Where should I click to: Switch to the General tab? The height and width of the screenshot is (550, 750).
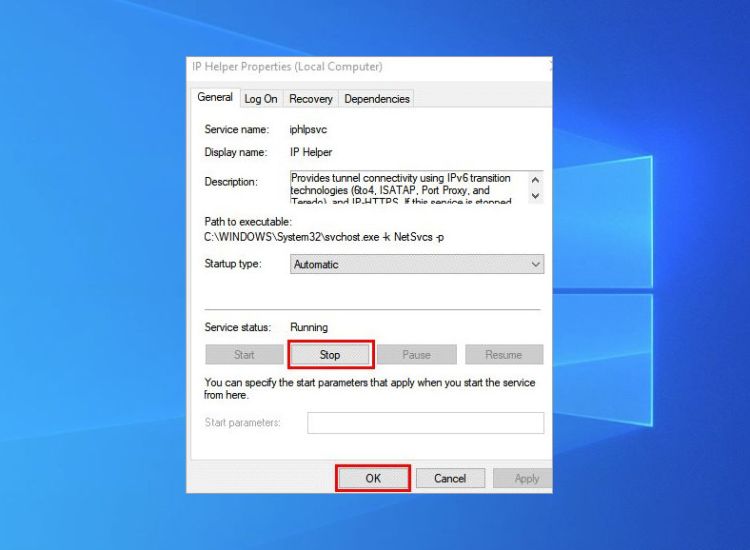pos(215,98)
